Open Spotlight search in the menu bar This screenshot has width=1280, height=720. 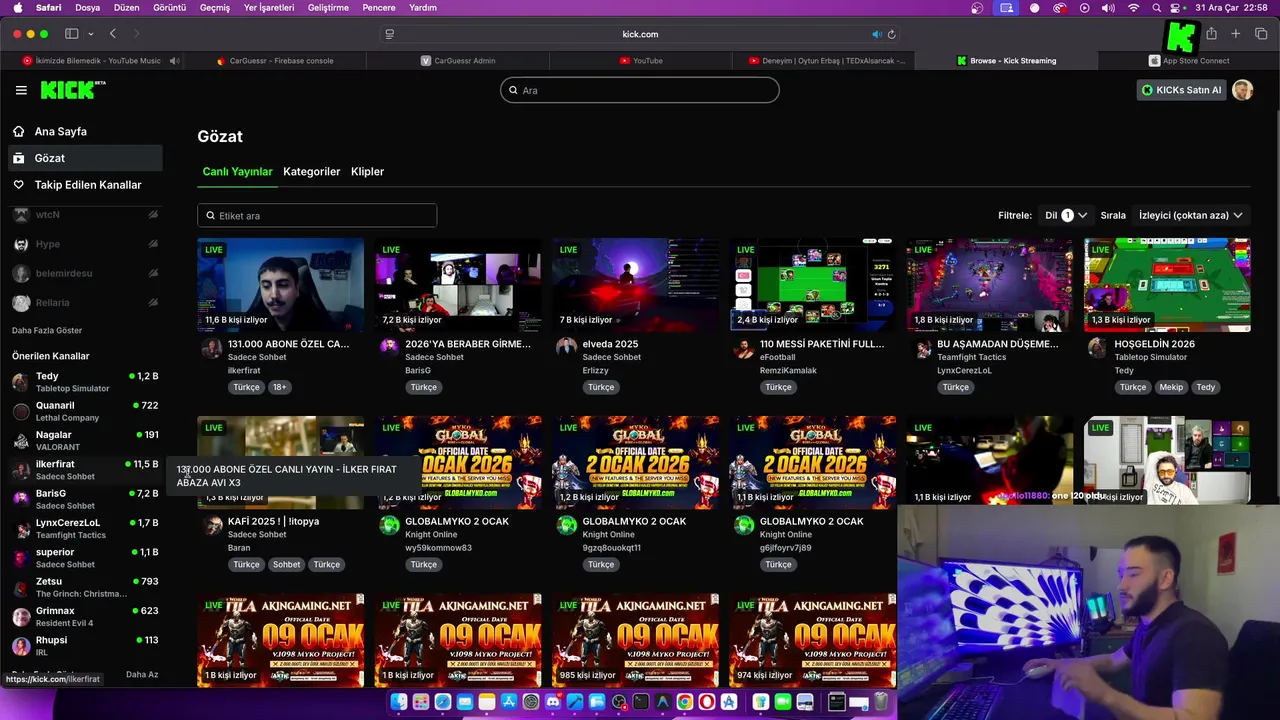click(1157, 8)
